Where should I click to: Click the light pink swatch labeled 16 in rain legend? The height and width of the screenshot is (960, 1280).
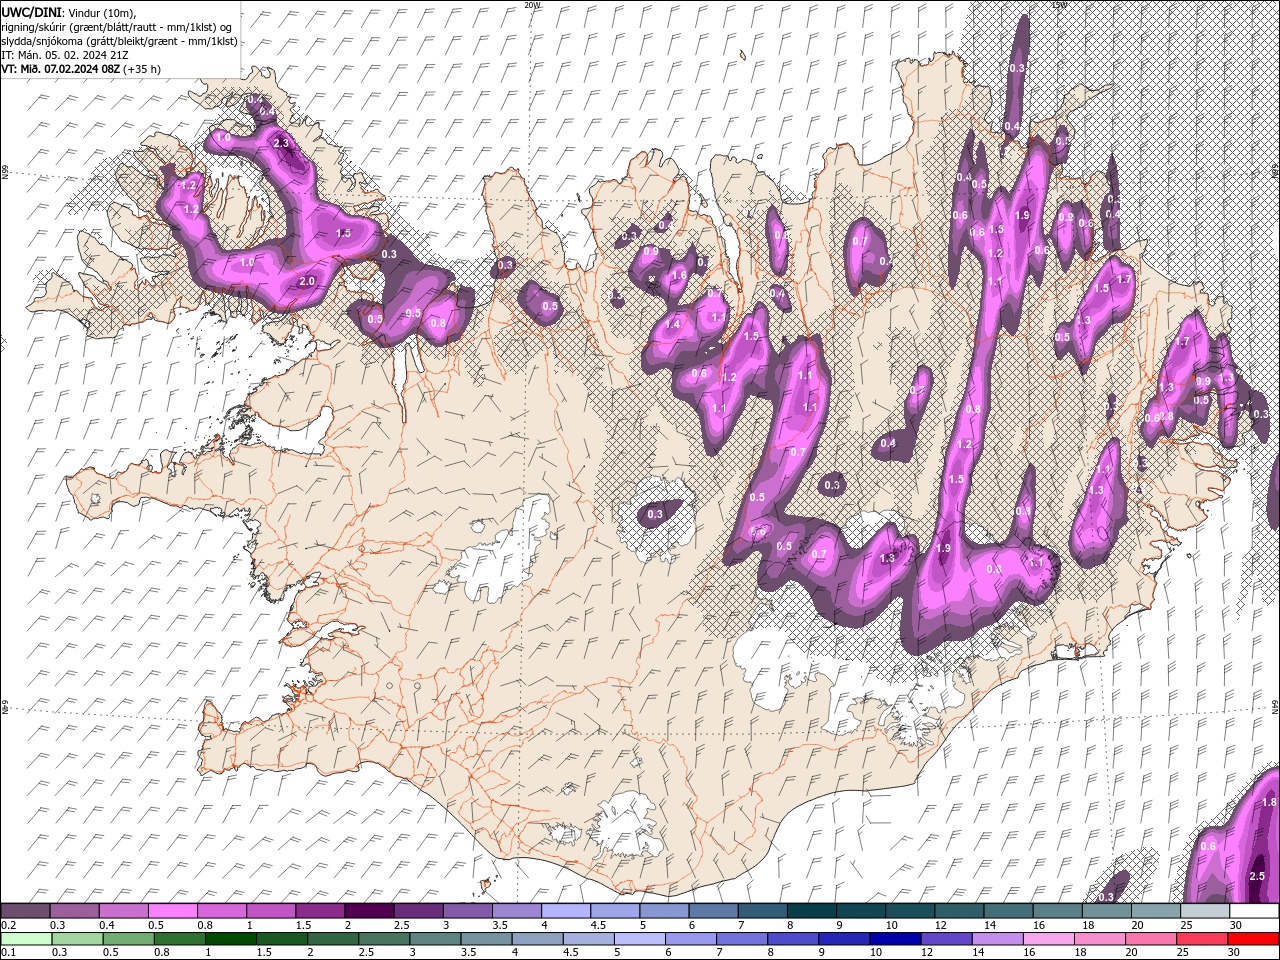pos(1048,939)
